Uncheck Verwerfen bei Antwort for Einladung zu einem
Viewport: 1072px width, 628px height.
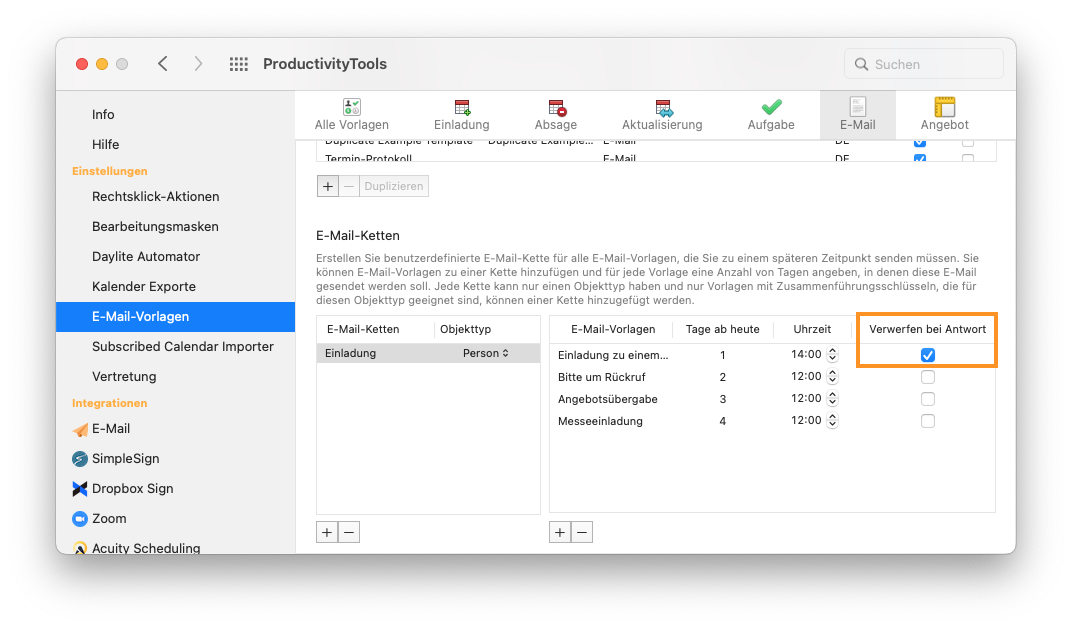[x=928, y=355]
